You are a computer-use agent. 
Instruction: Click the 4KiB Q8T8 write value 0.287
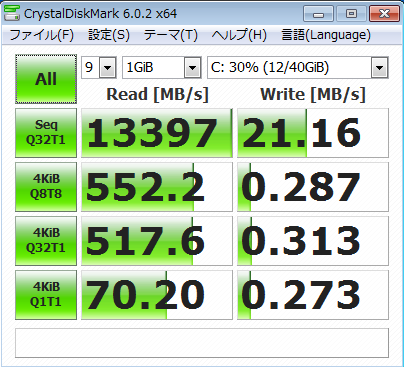pyautogui.click(x=313, y=187)
